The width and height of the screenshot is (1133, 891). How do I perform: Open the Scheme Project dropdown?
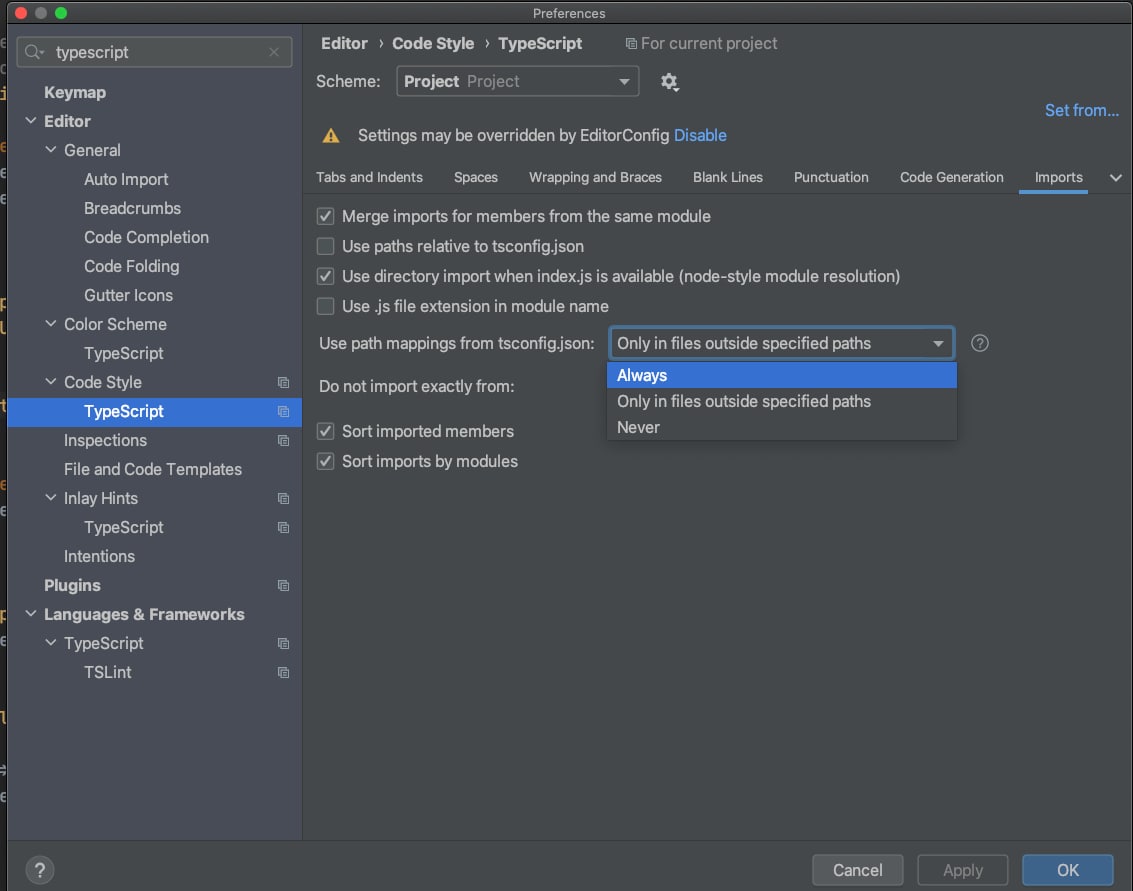pyautogui.click(x=517, y=81)
